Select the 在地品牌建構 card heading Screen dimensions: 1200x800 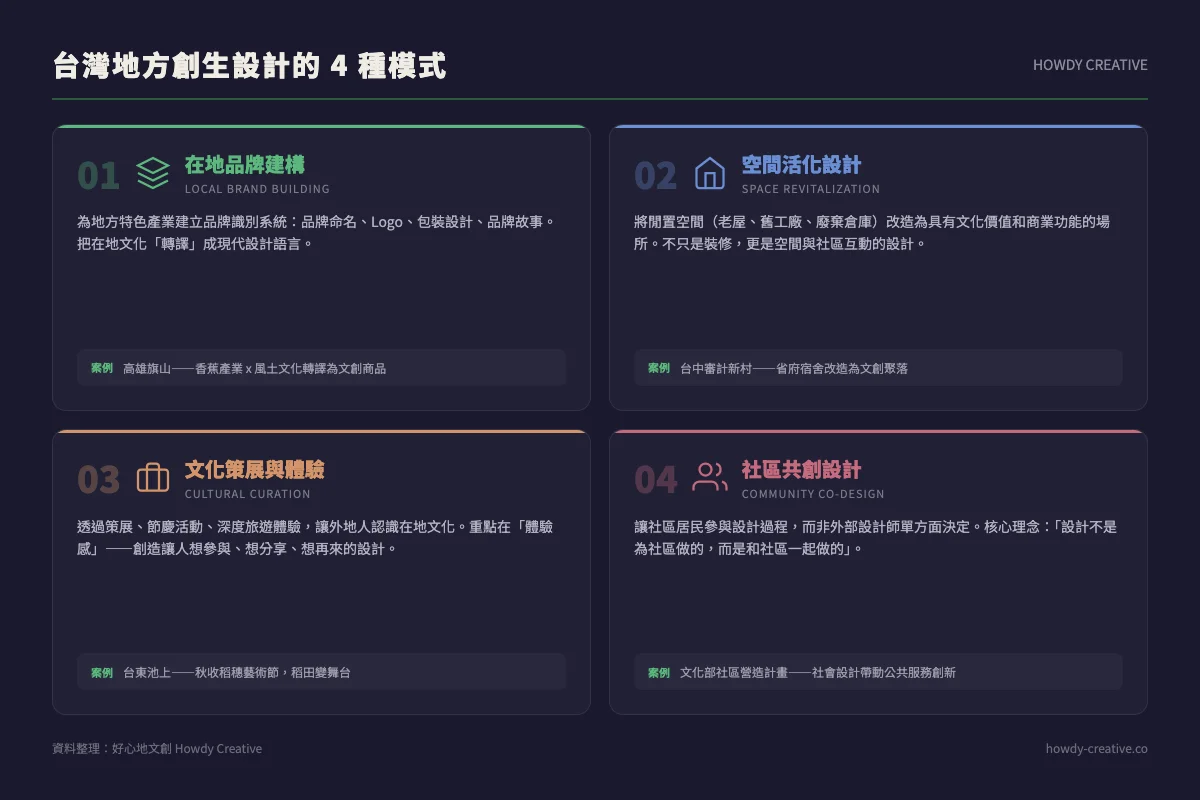(246, 164)
